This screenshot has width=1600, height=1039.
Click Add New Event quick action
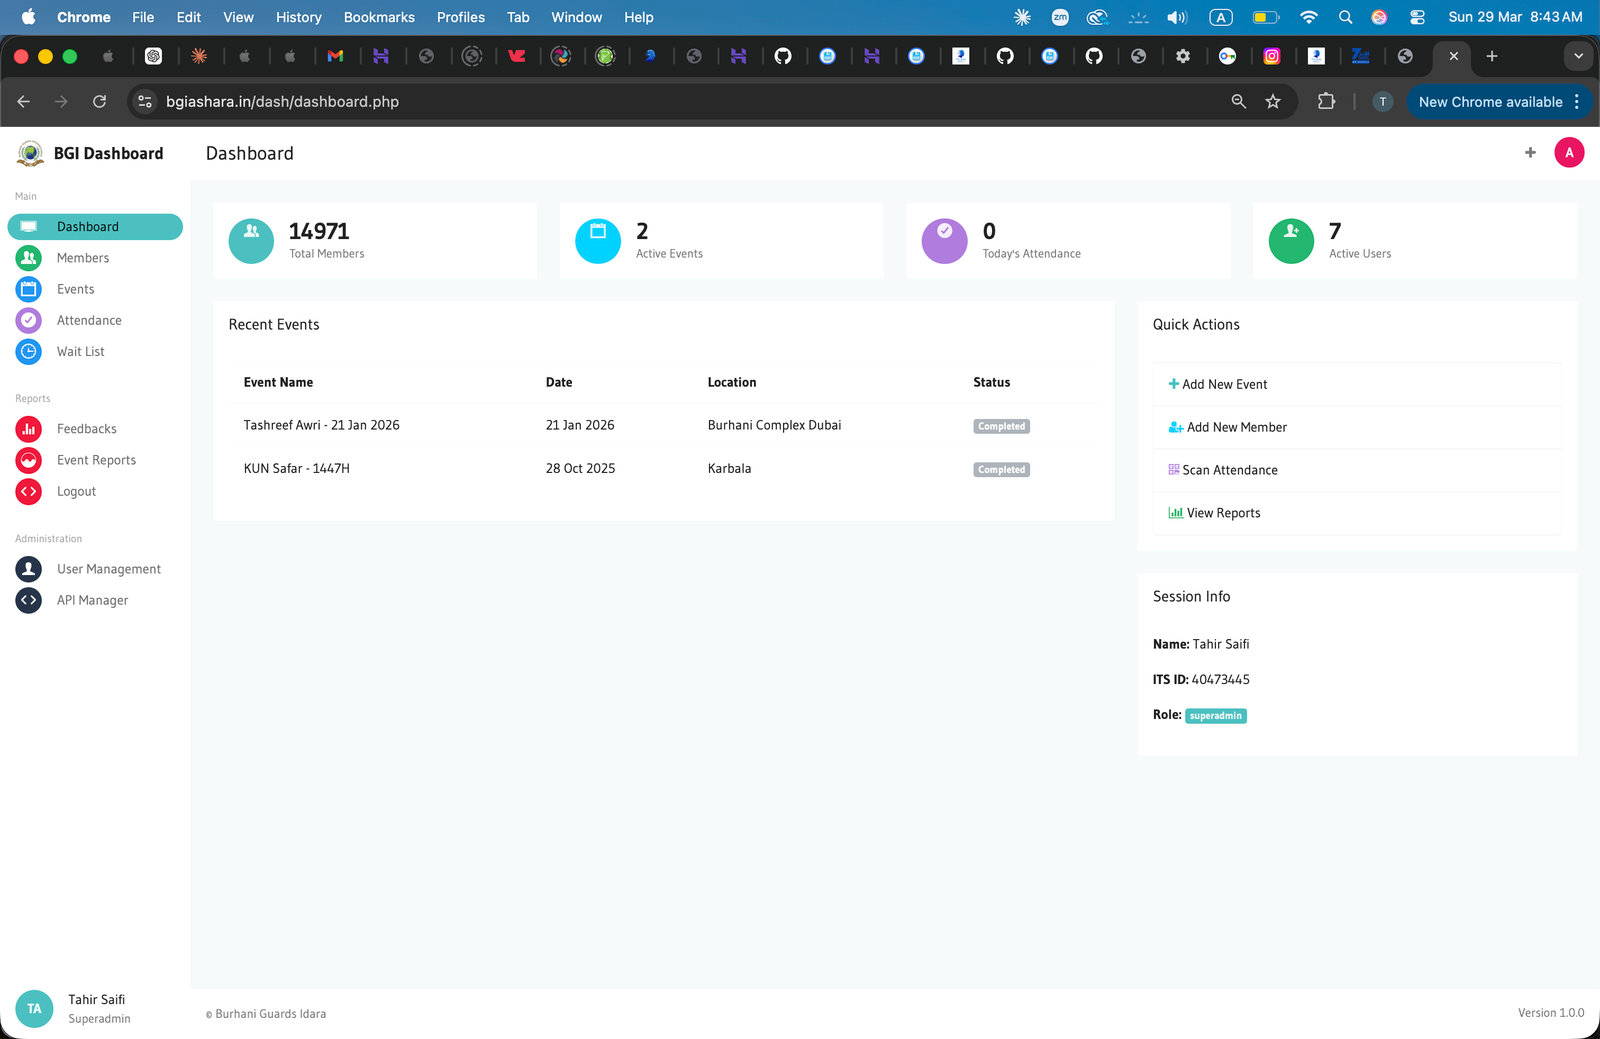pos(1224,385)
